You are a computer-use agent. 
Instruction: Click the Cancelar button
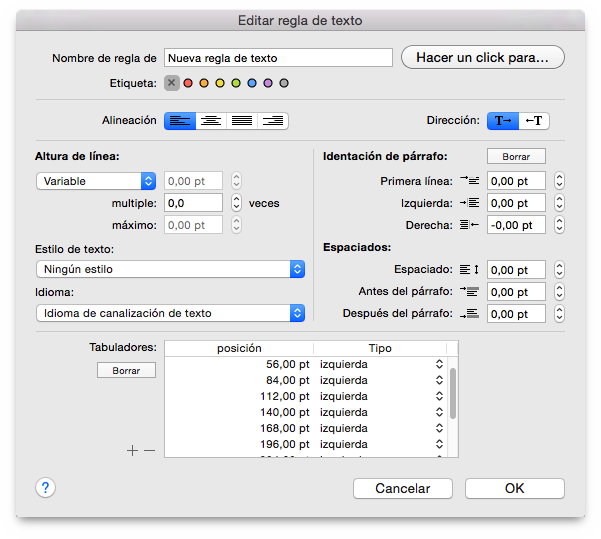coord(403,488)
